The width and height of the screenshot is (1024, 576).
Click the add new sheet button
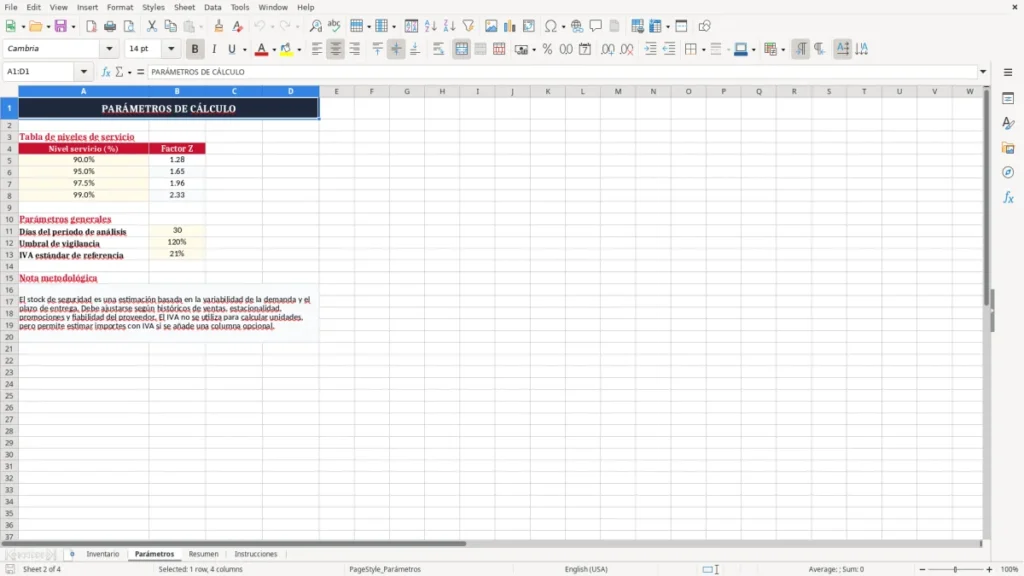(72, 554)
